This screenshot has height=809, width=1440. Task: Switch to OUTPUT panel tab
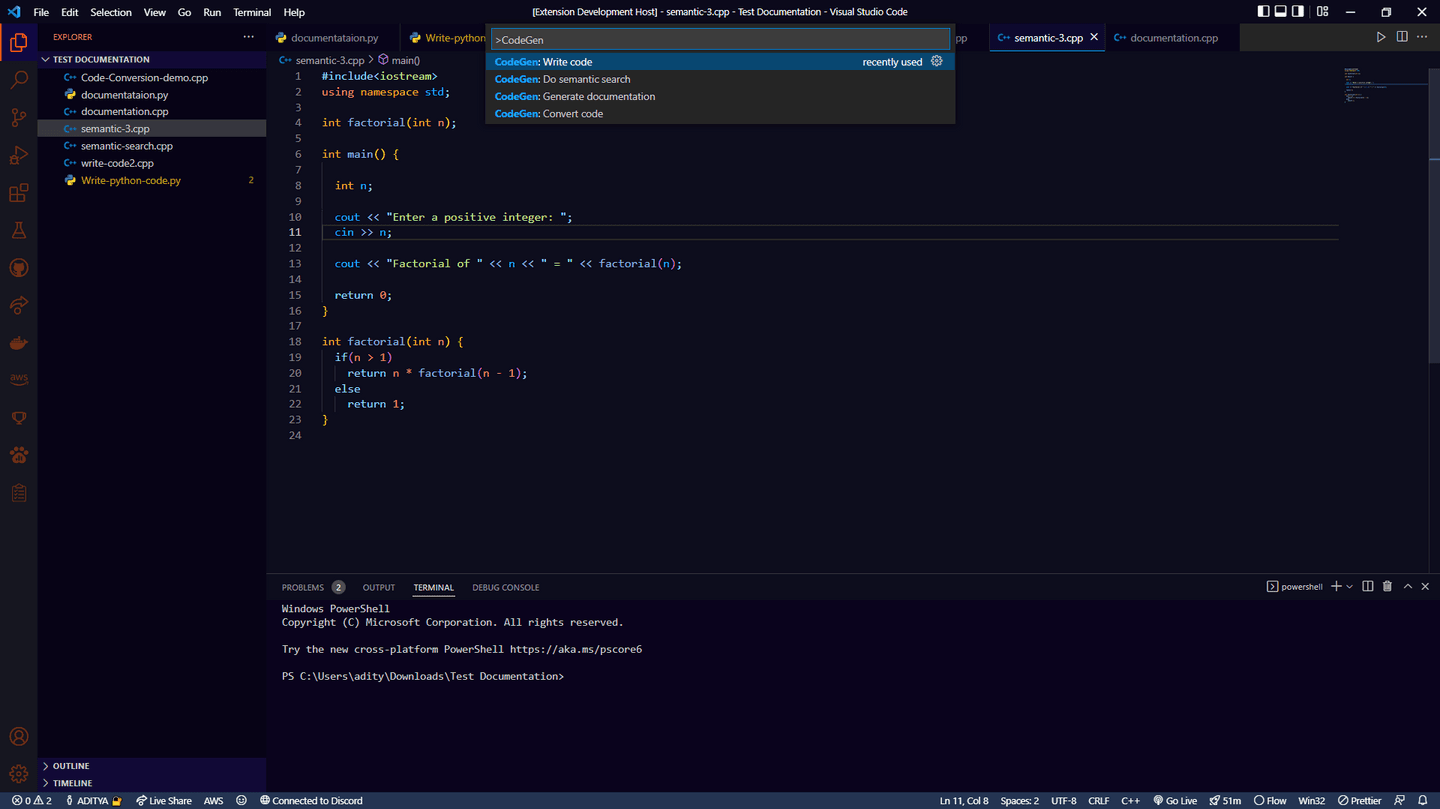pos(378,587)
